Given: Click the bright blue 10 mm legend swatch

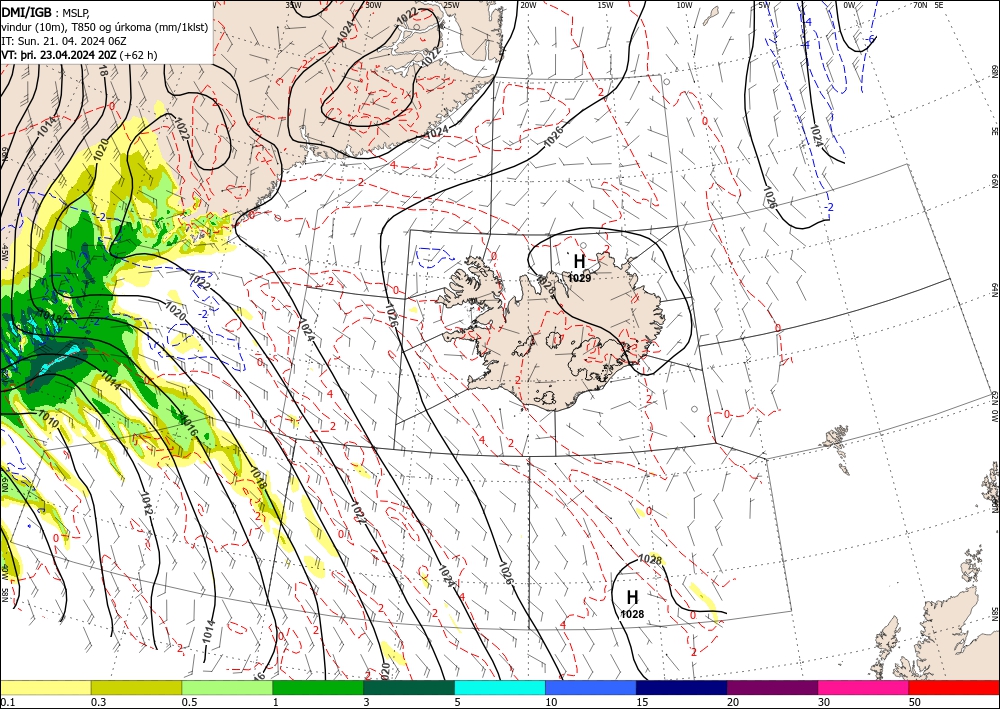Looking at the screenshot, I should pyautogui.click(x=591, y=687).
